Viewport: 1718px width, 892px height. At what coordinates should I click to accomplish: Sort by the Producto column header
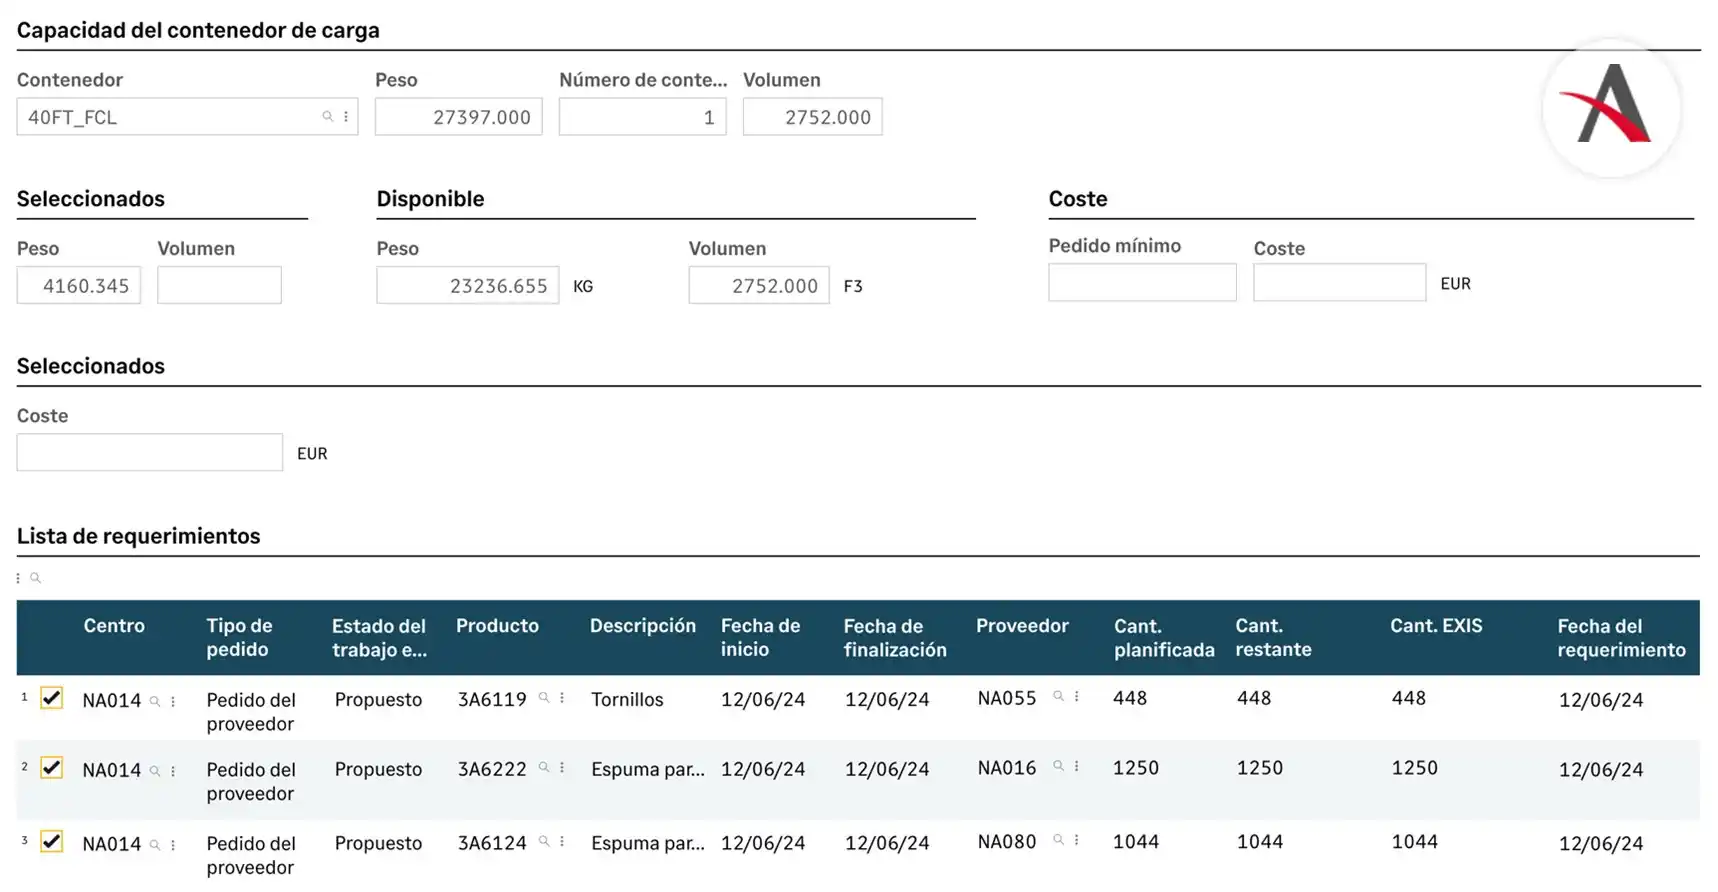click(x=497, y=626)
